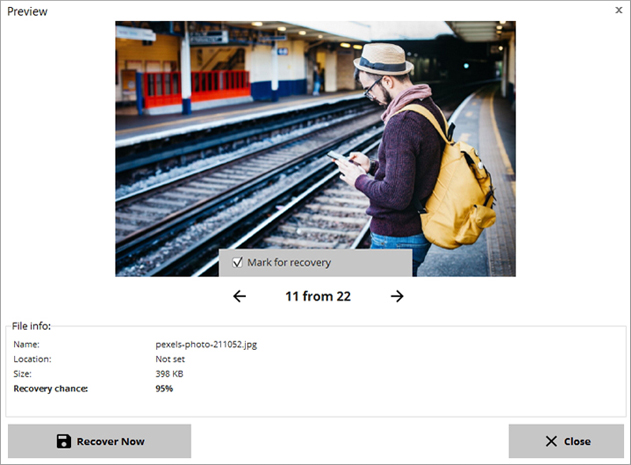Click the 'Recovery chance:' bold label
631x465 pixels.
pyautogui.click(x=51, y=389)
